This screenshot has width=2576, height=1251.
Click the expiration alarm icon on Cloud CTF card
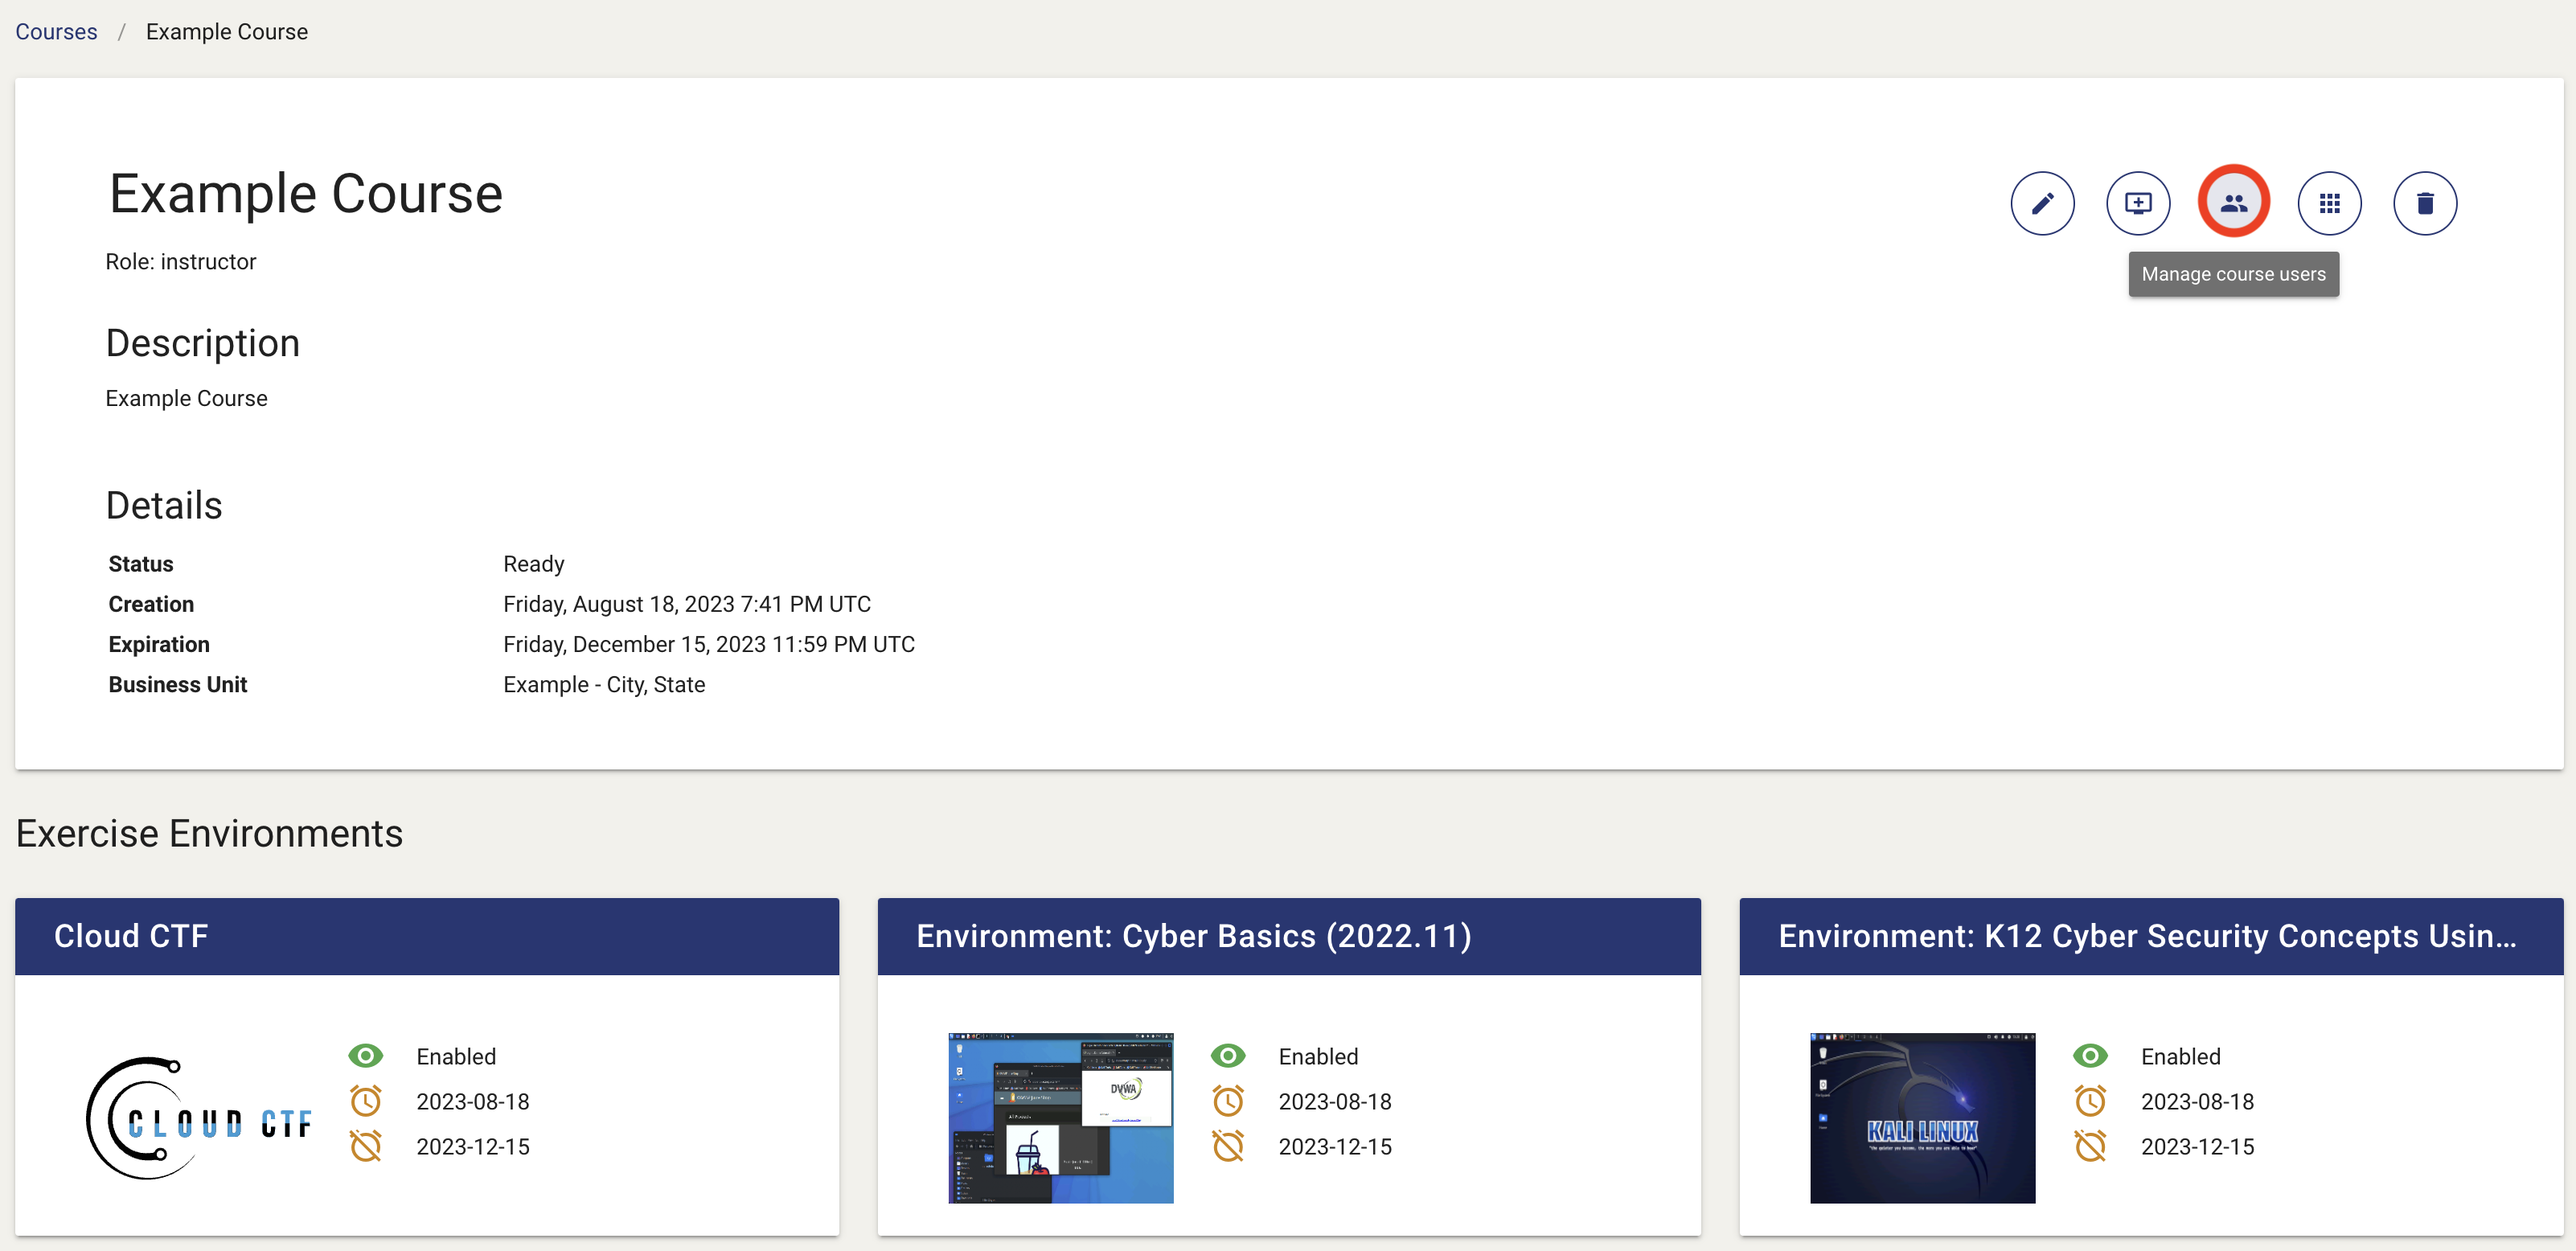366,1146
